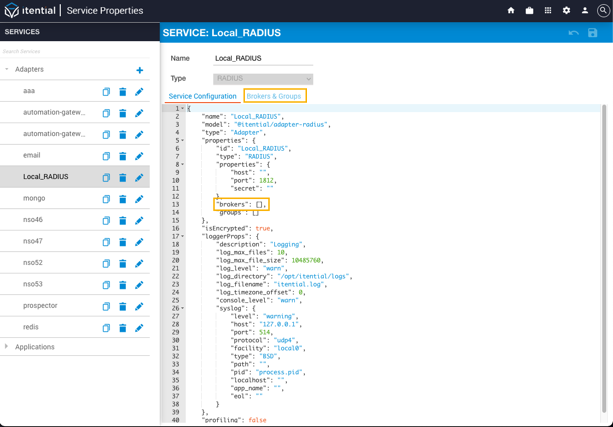This screenshot has height=427, width=613.
Task: Open the Type RADIUS dropdown
Action: [263, 79]
